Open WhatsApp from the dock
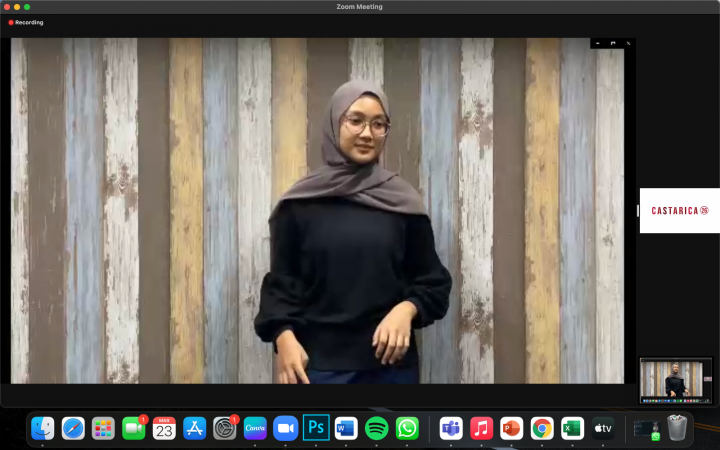Image resolution: width=720 pixels, height=450 pixels. [x=407, y=429]
